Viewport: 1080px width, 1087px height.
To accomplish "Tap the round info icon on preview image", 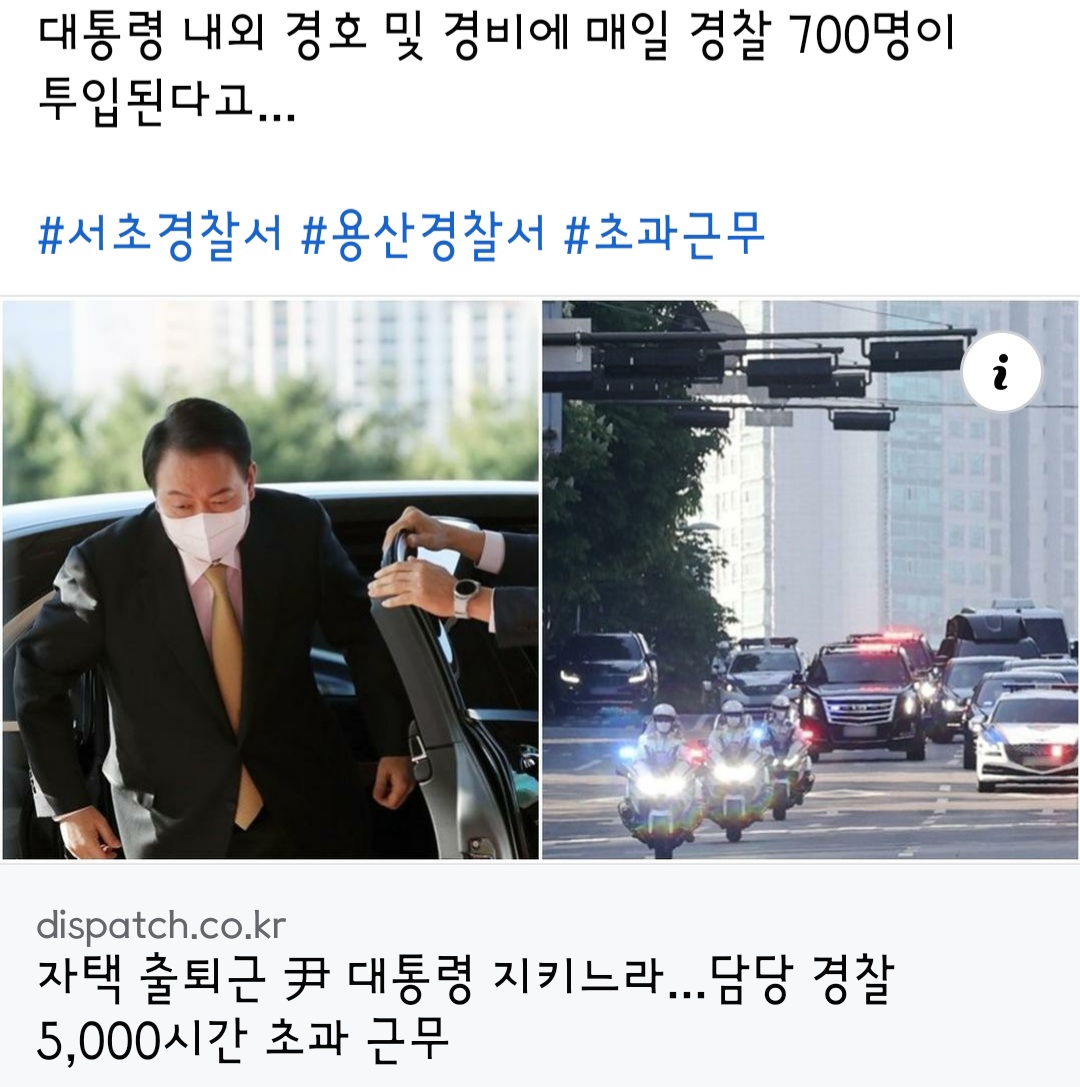I will tap(1001, 372).
